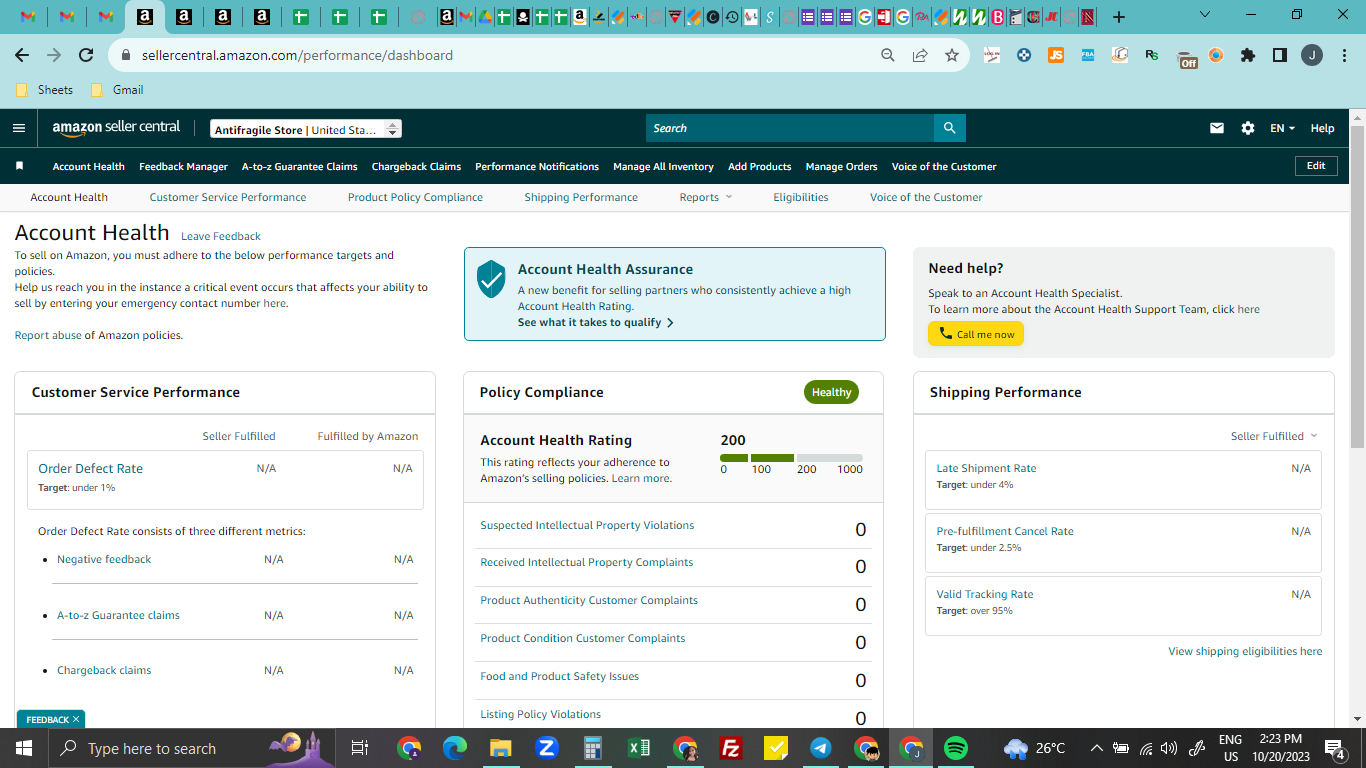This screenshot has height=768, width=1366.
Task: Open the Chrome three-dot menu
Action: pos(1343,56)
